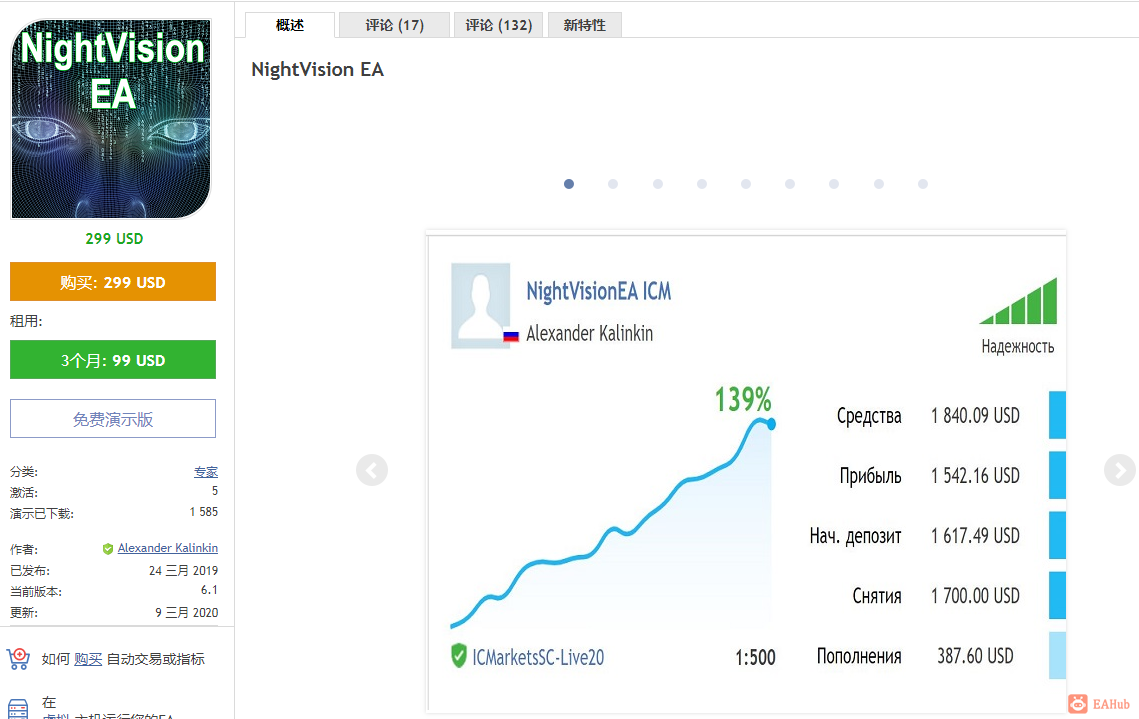Image resolution: width=1139 pixels, height=719 pixels.
Task: Click the Russian flag icon
Action: point(511,336)
